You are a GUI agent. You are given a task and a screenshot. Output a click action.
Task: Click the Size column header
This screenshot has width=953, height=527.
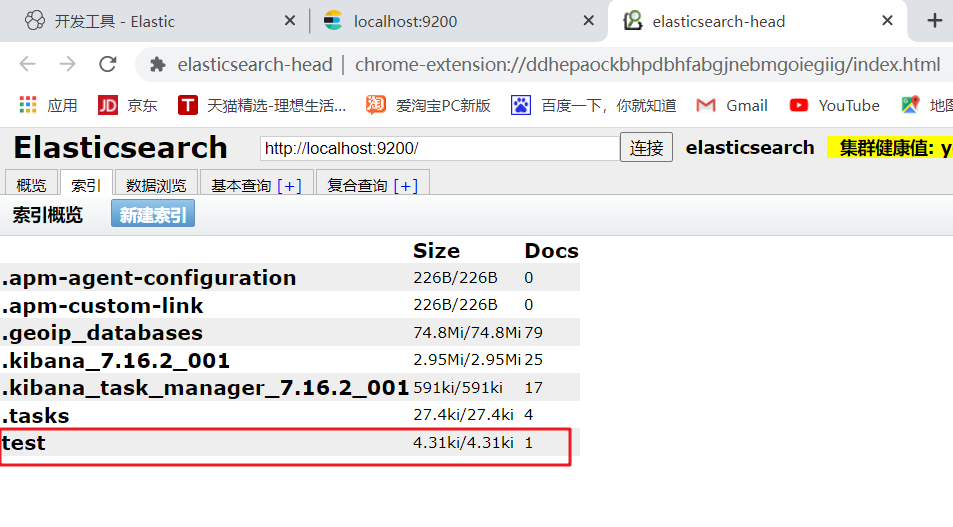click(x=436, y=251)
